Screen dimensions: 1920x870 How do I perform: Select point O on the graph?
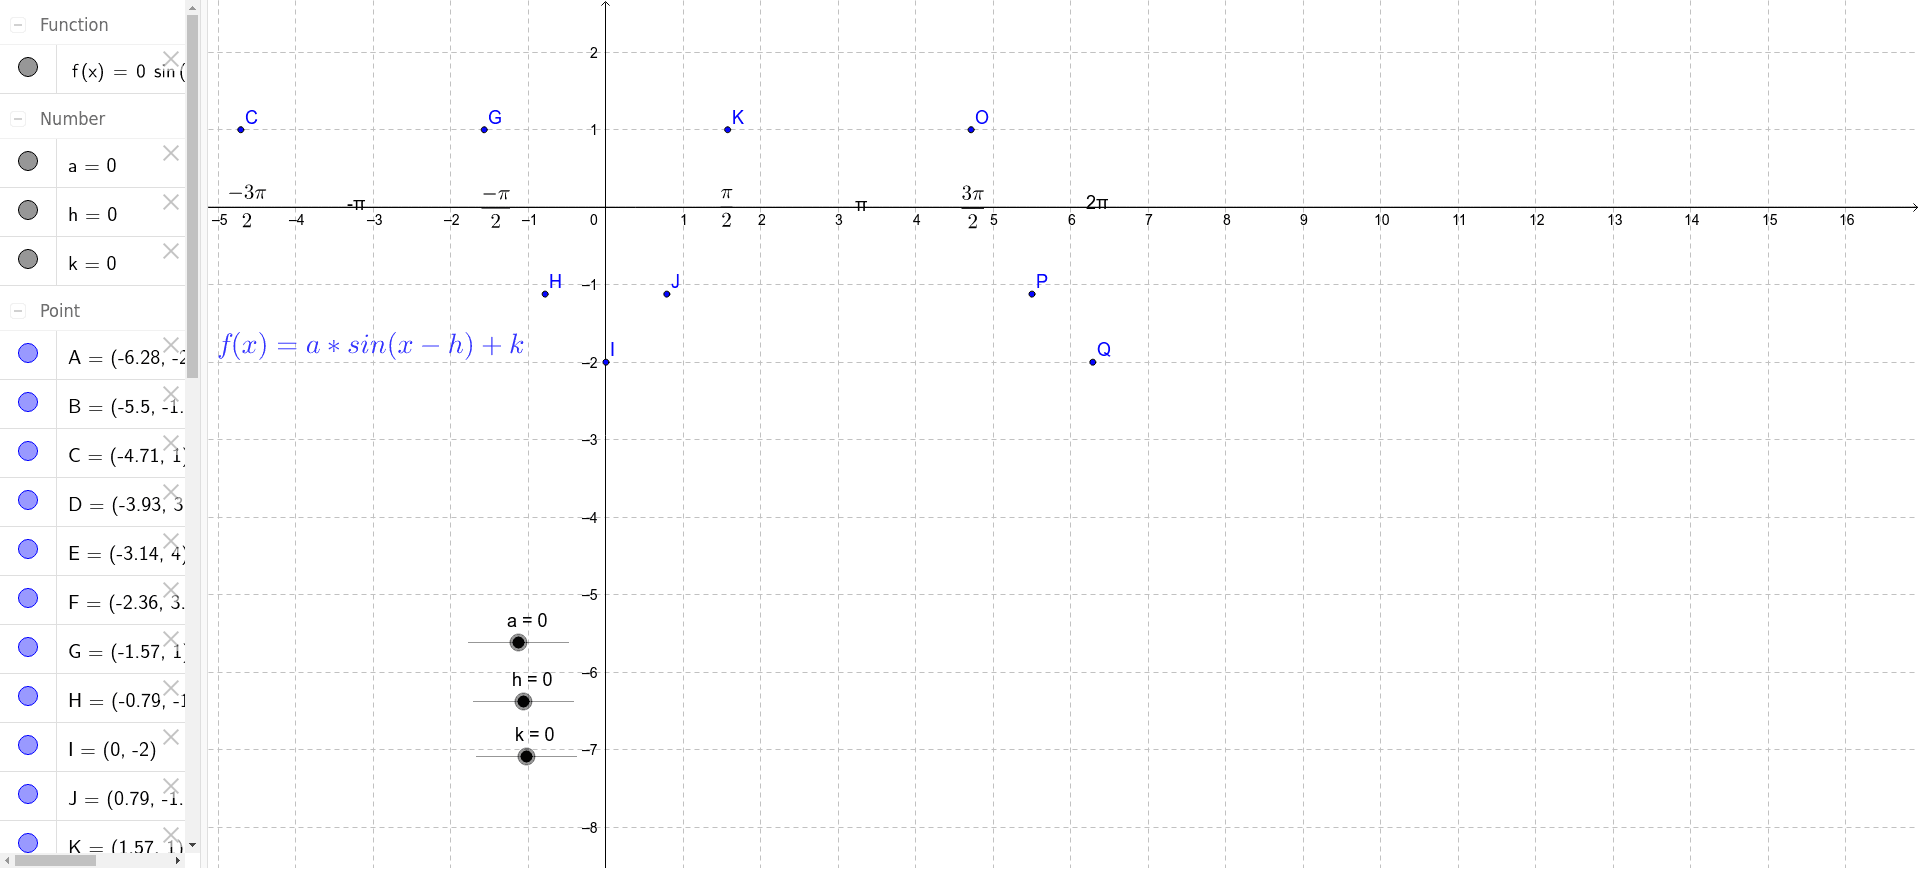pos(971,130)
